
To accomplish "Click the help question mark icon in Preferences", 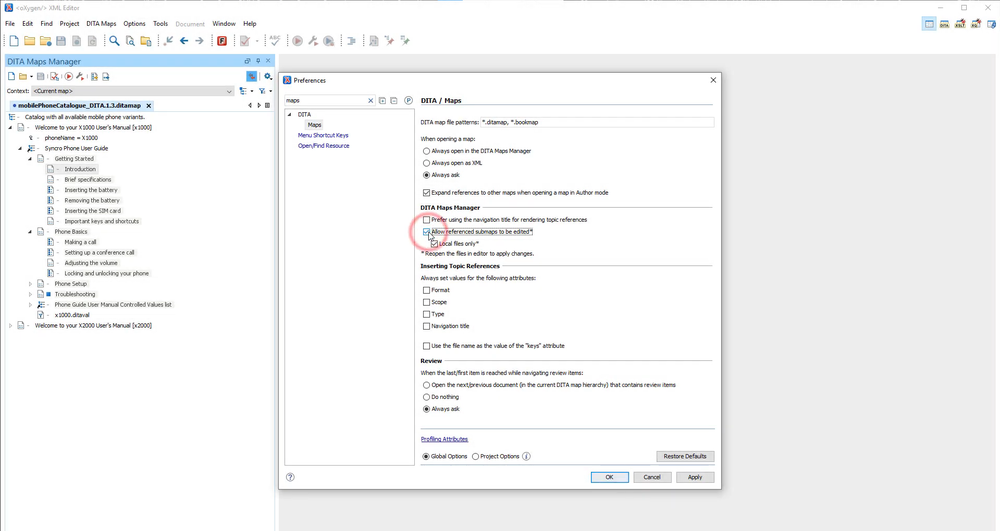I will (290, 477).
